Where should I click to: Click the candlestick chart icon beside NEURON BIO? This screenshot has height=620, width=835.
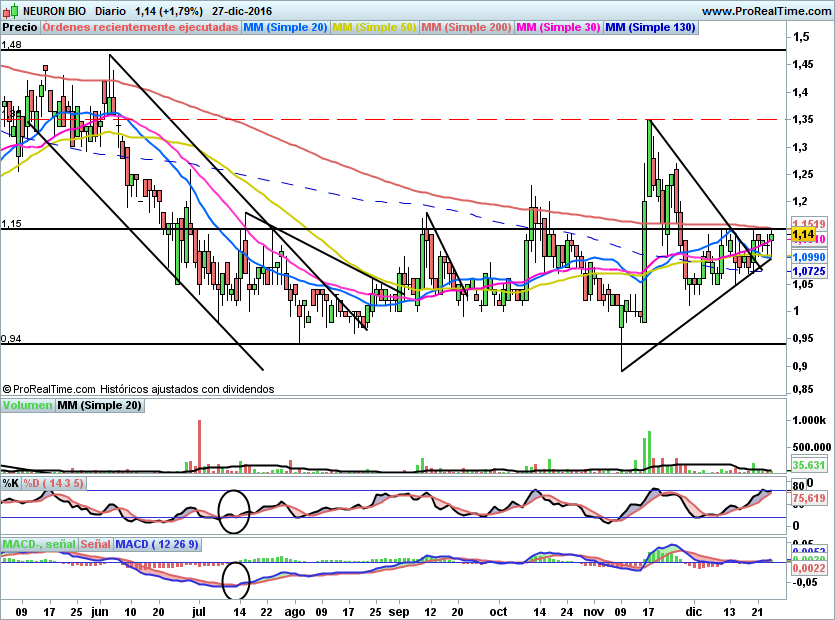pos(9,11)
